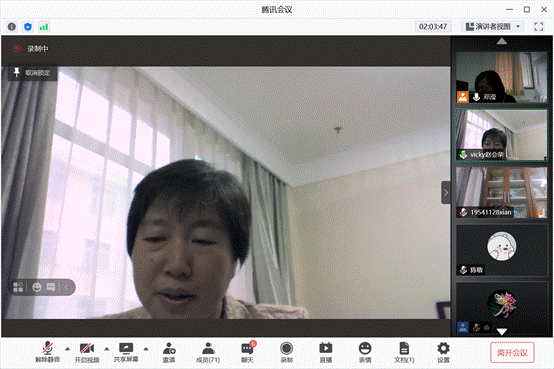Turn on the video camera

[87, 352]
